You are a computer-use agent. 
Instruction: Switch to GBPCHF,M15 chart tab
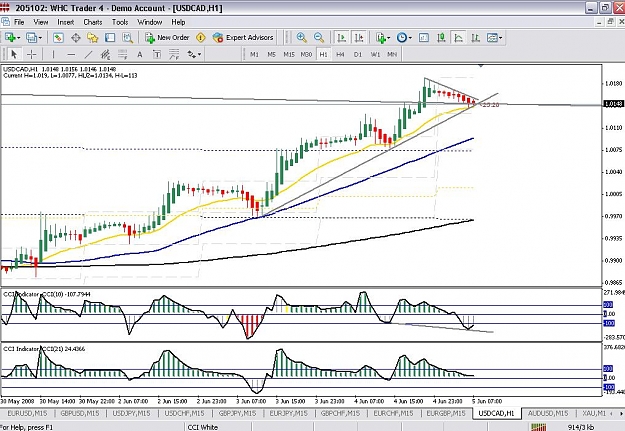click(342, 413)
